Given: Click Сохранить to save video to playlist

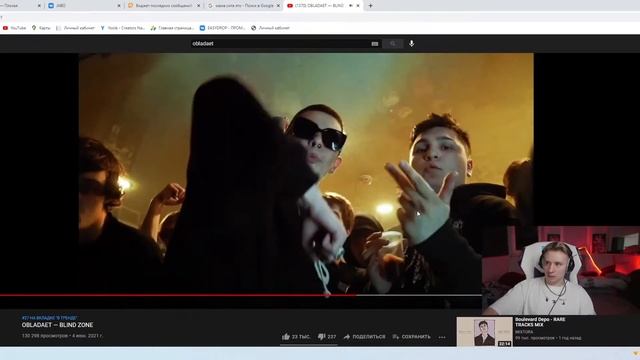Looking at the screenshot, I should (x=411, y=337).
